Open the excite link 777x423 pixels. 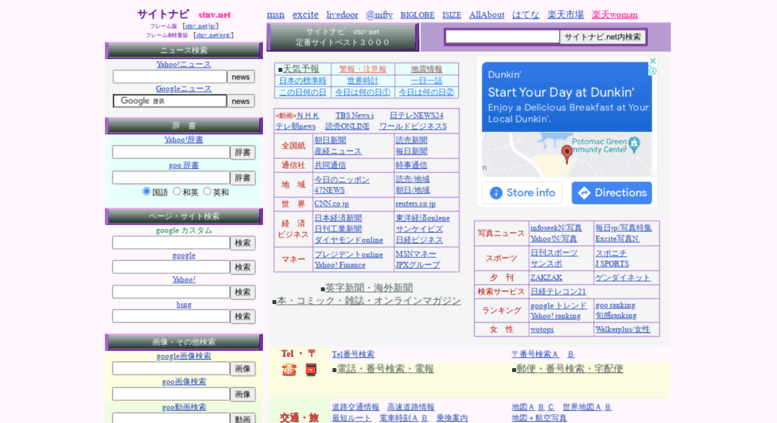305,15
